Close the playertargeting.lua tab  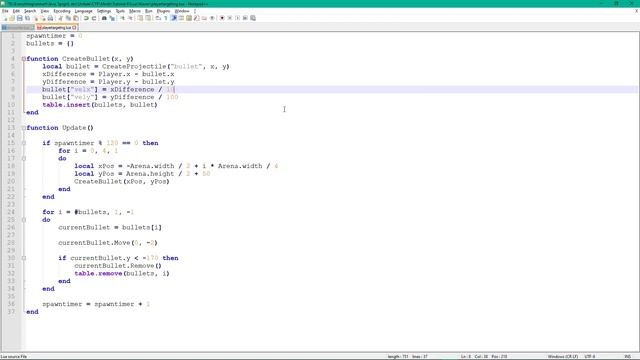pos(74,27)
